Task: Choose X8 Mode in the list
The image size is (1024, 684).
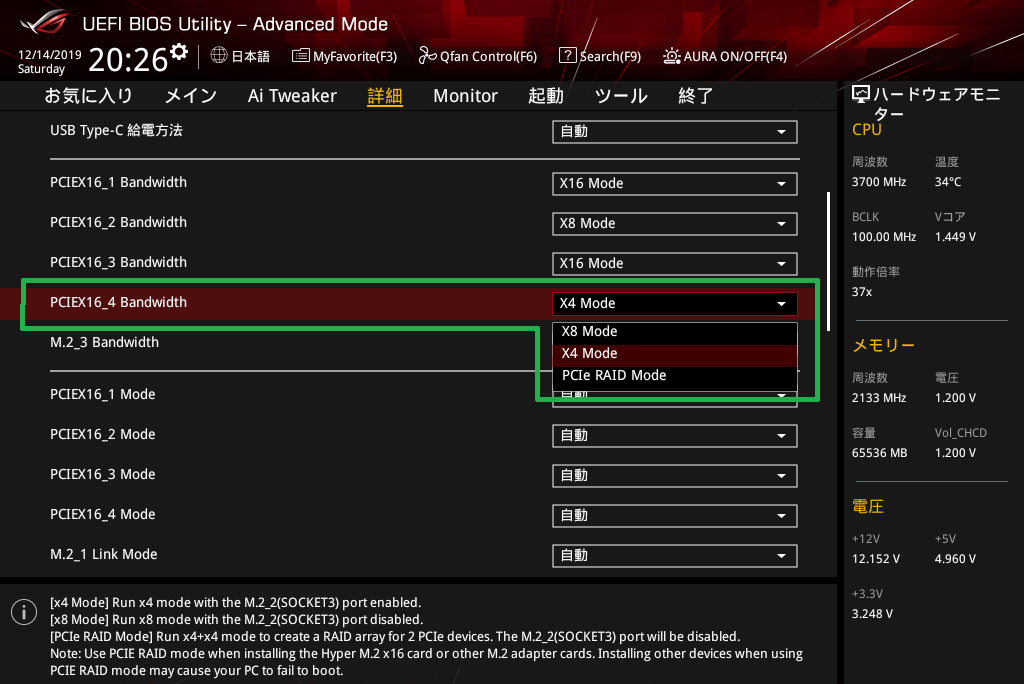Action: tap(675, 331)
